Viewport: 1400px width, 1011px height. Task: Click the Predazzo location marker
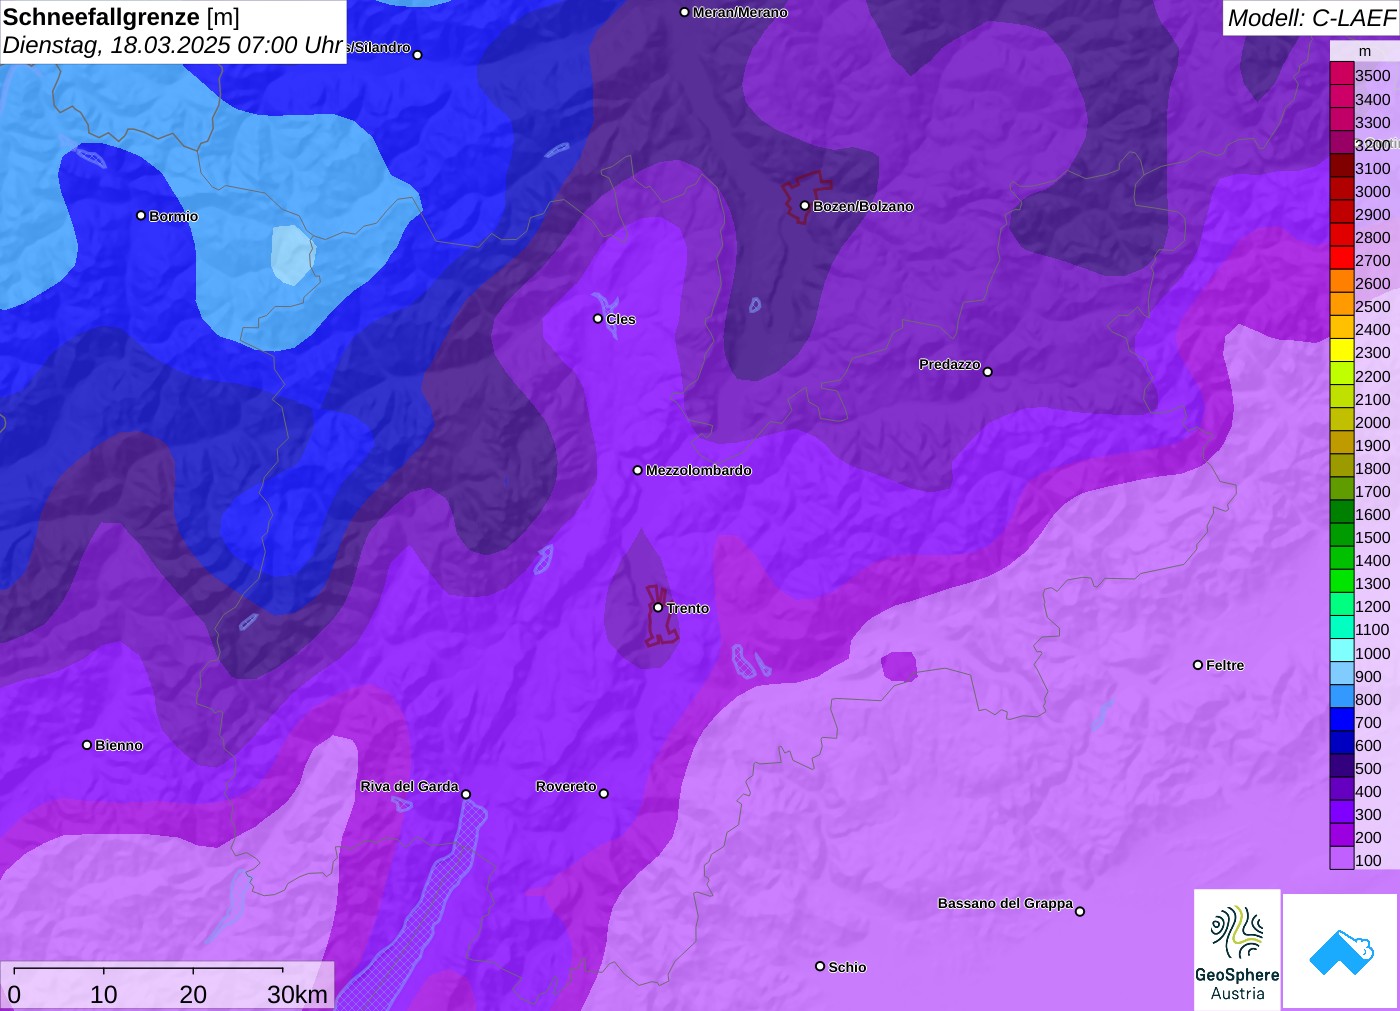pyautogui.click(x=988, y=372)
